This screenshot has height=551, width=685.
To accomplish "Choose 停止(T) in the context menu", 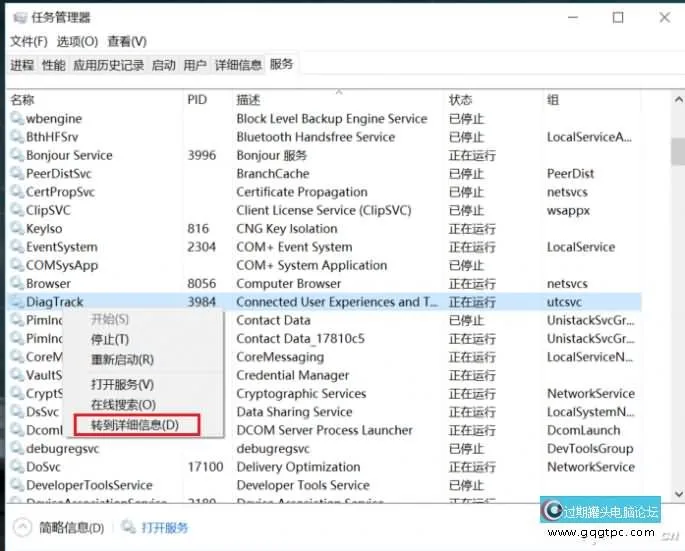I will (x=110, y=340).
